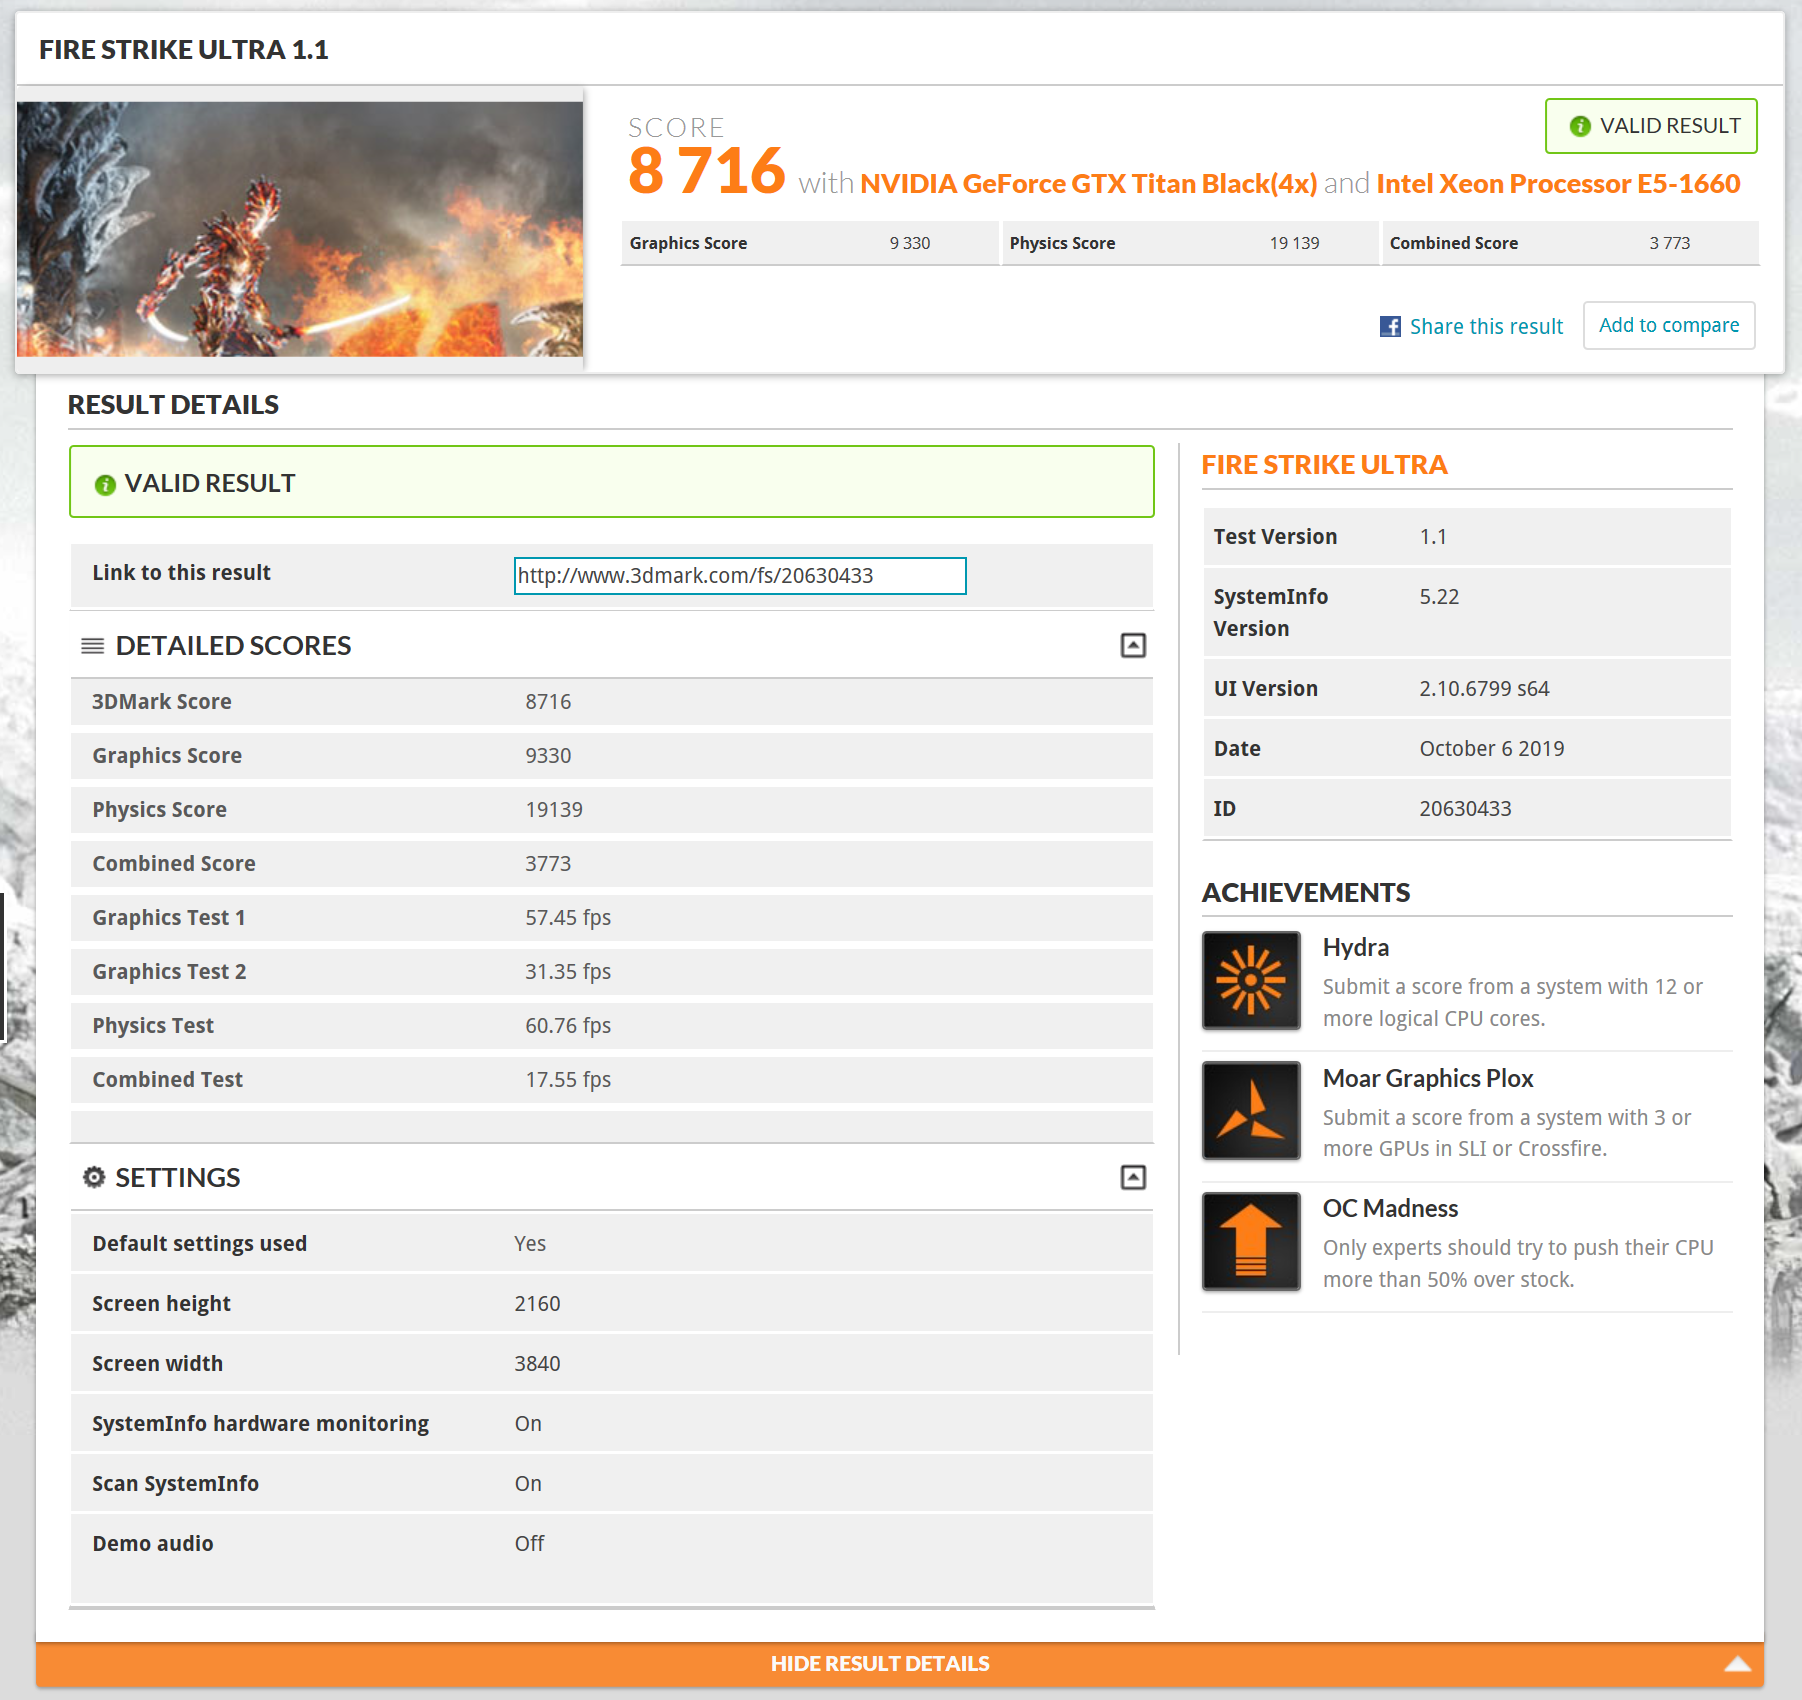Click Hide Result Details bar

[900, 1664]
